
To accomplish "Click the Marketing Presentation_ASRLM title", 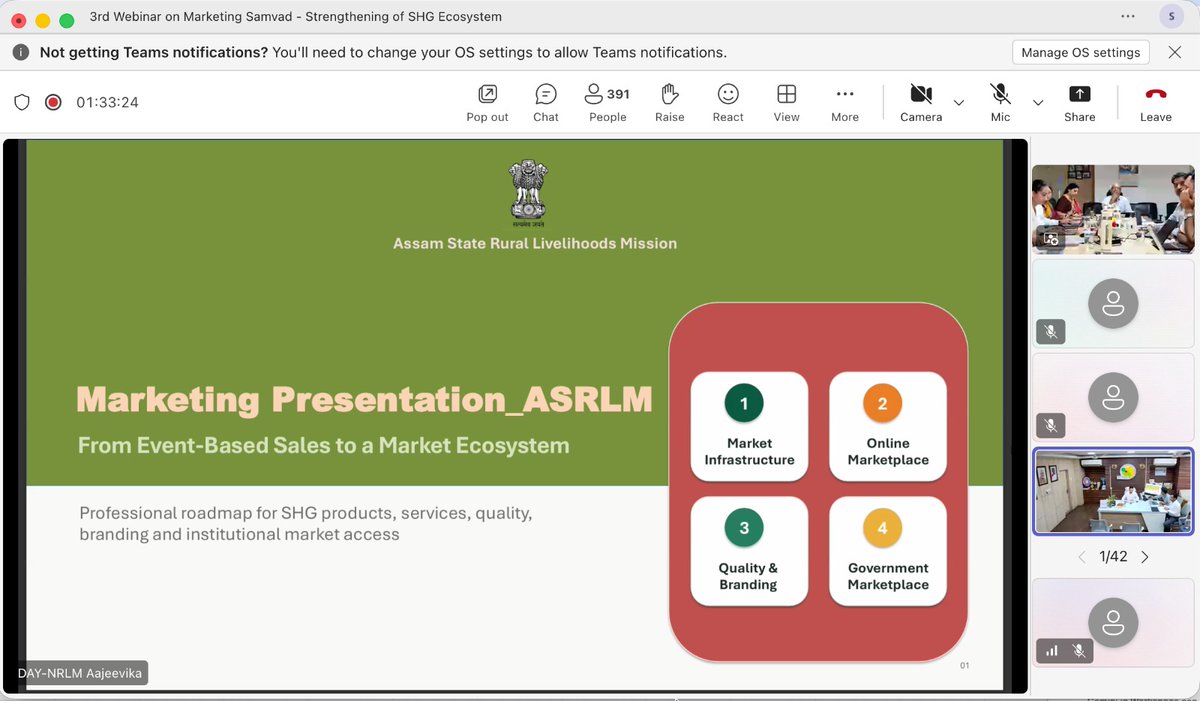I will (364, 400).
